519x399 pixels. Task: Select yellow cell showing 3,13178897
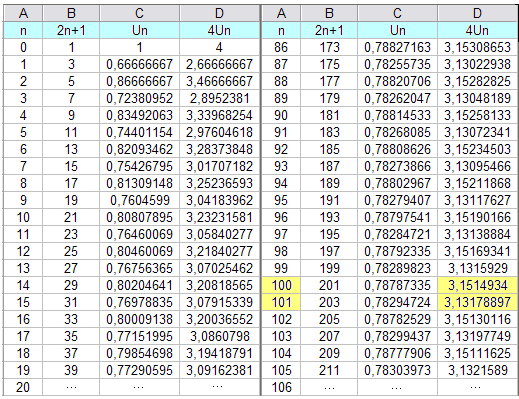(x=477, y=302)
